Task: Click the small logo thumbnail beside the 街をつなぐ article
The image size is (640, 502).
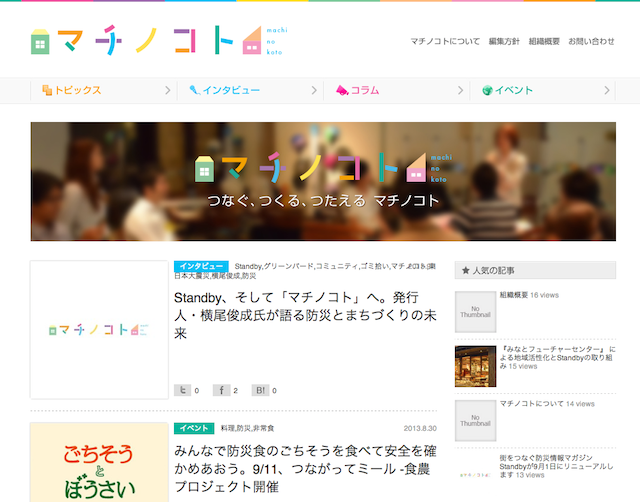Action: (476, 475)
